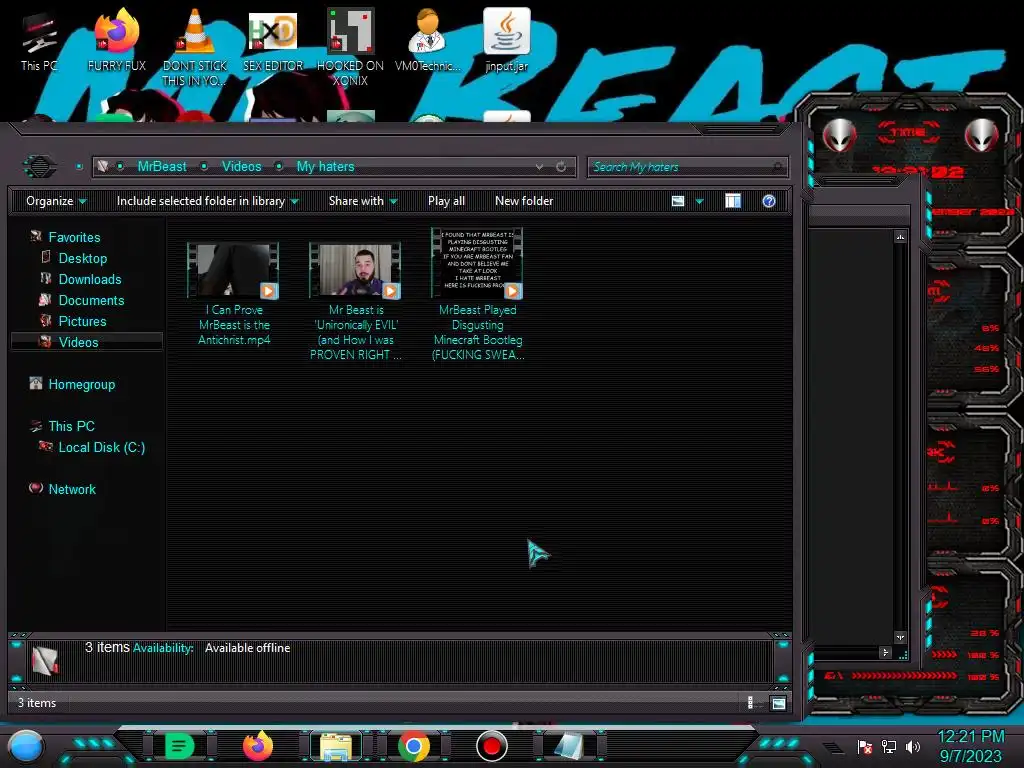Select Desktop in the navigation pane
Image resolution: width=1024 pixels, height=768 pixels.
[82, 259]
